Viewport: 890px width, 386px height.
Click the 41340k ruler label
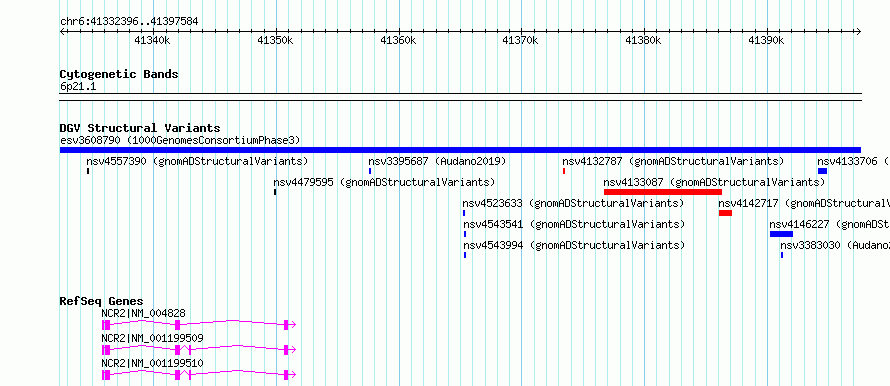(152, 41)
